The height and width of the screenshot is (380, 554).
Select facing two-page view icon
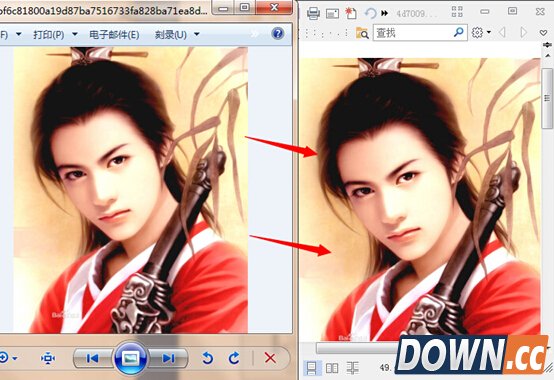pos(332,368)
